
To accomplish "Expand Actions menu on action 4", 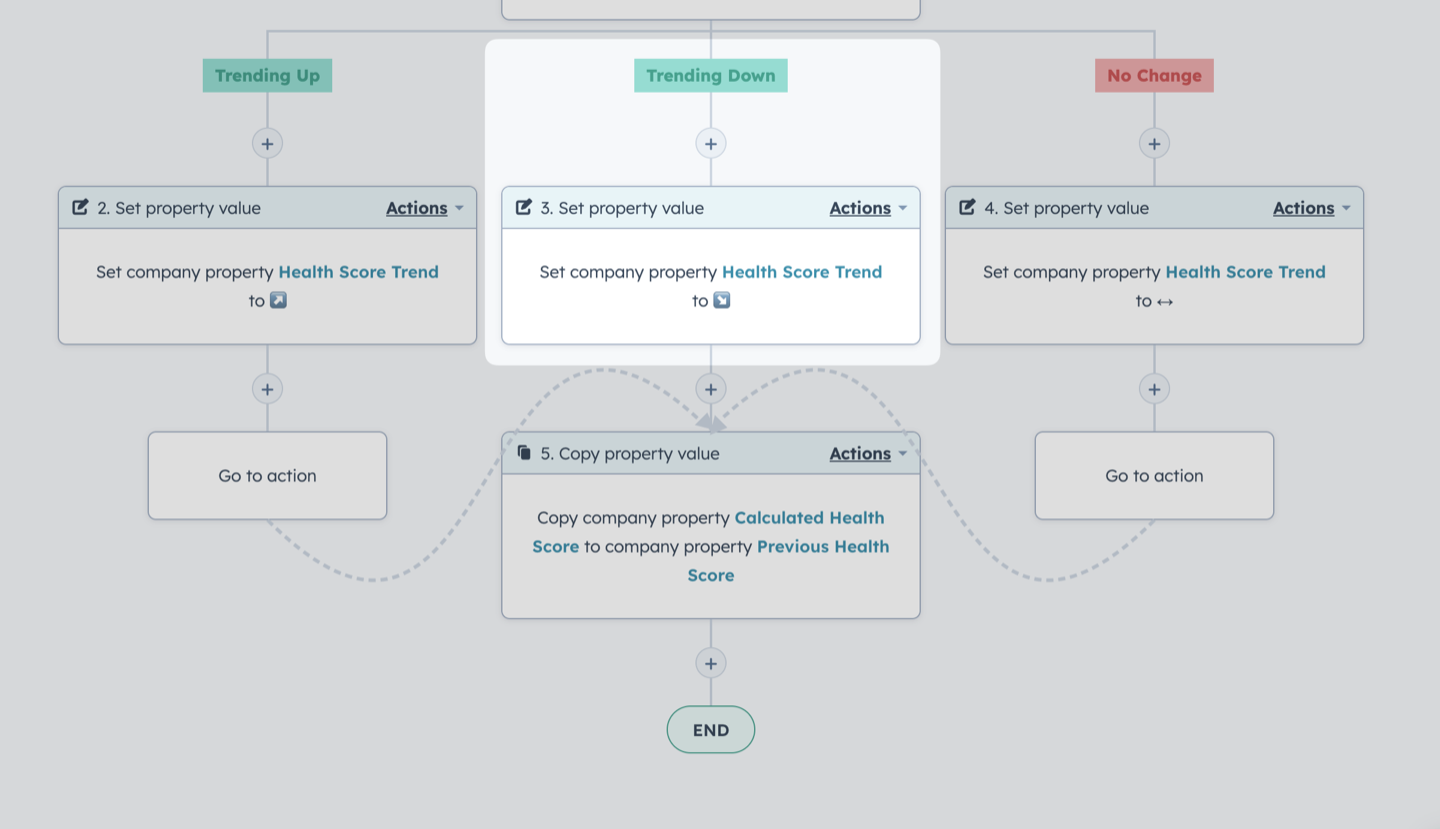I will pyautogui.click(x=1312, y=208).
